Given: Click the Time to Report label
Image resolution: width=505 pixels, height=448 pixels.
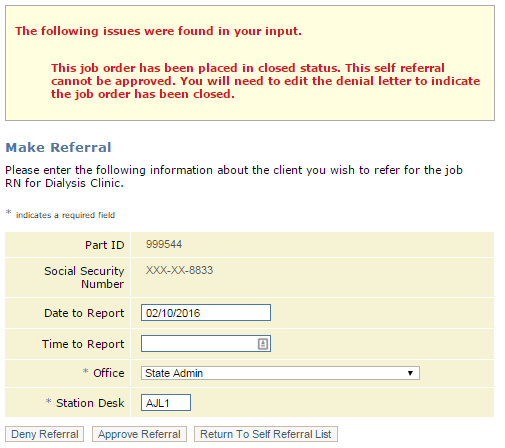Looking at the screenshot, I should point(83,344).
